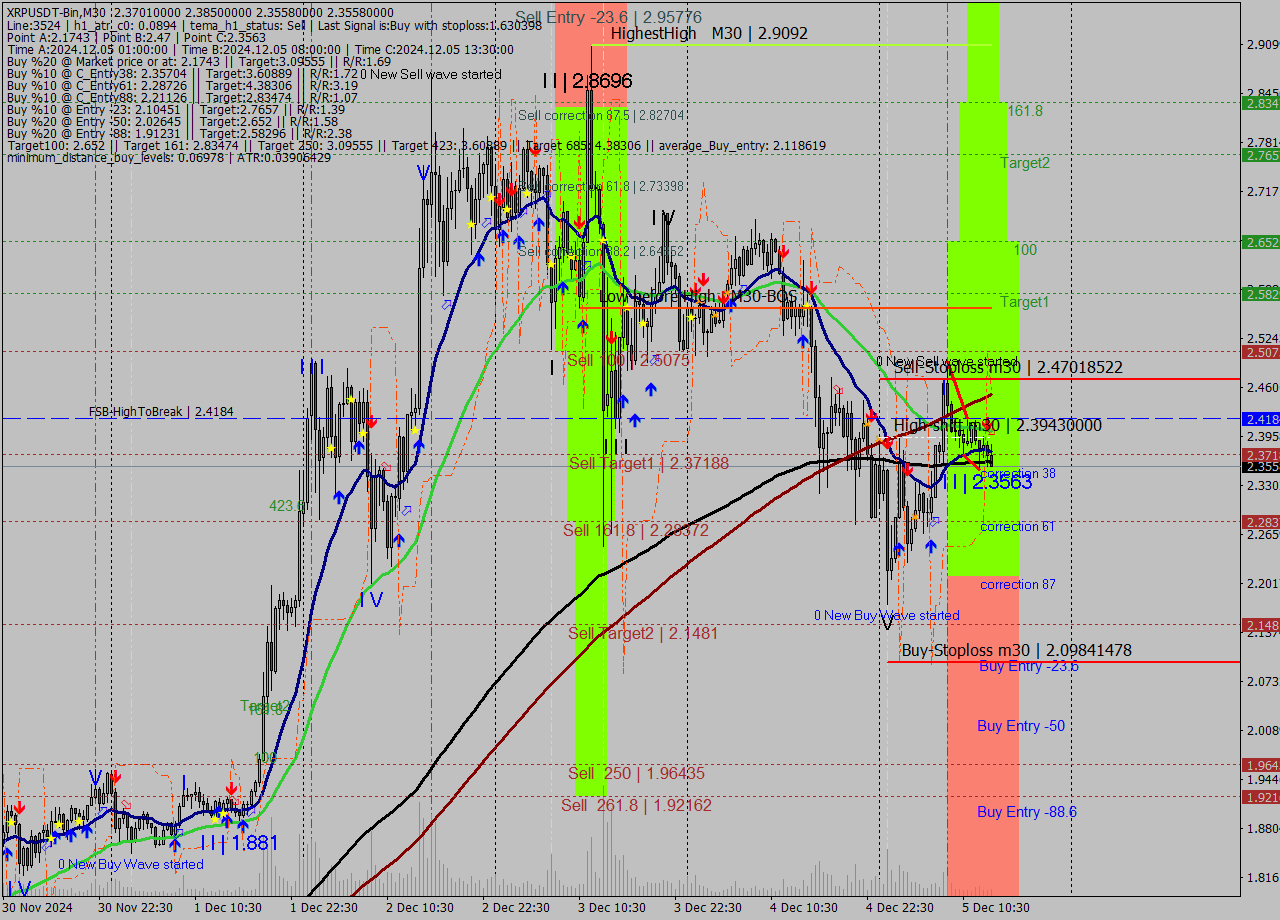
Task: Select the 3 Dec 10:30 time axis label
Action: 612,908
